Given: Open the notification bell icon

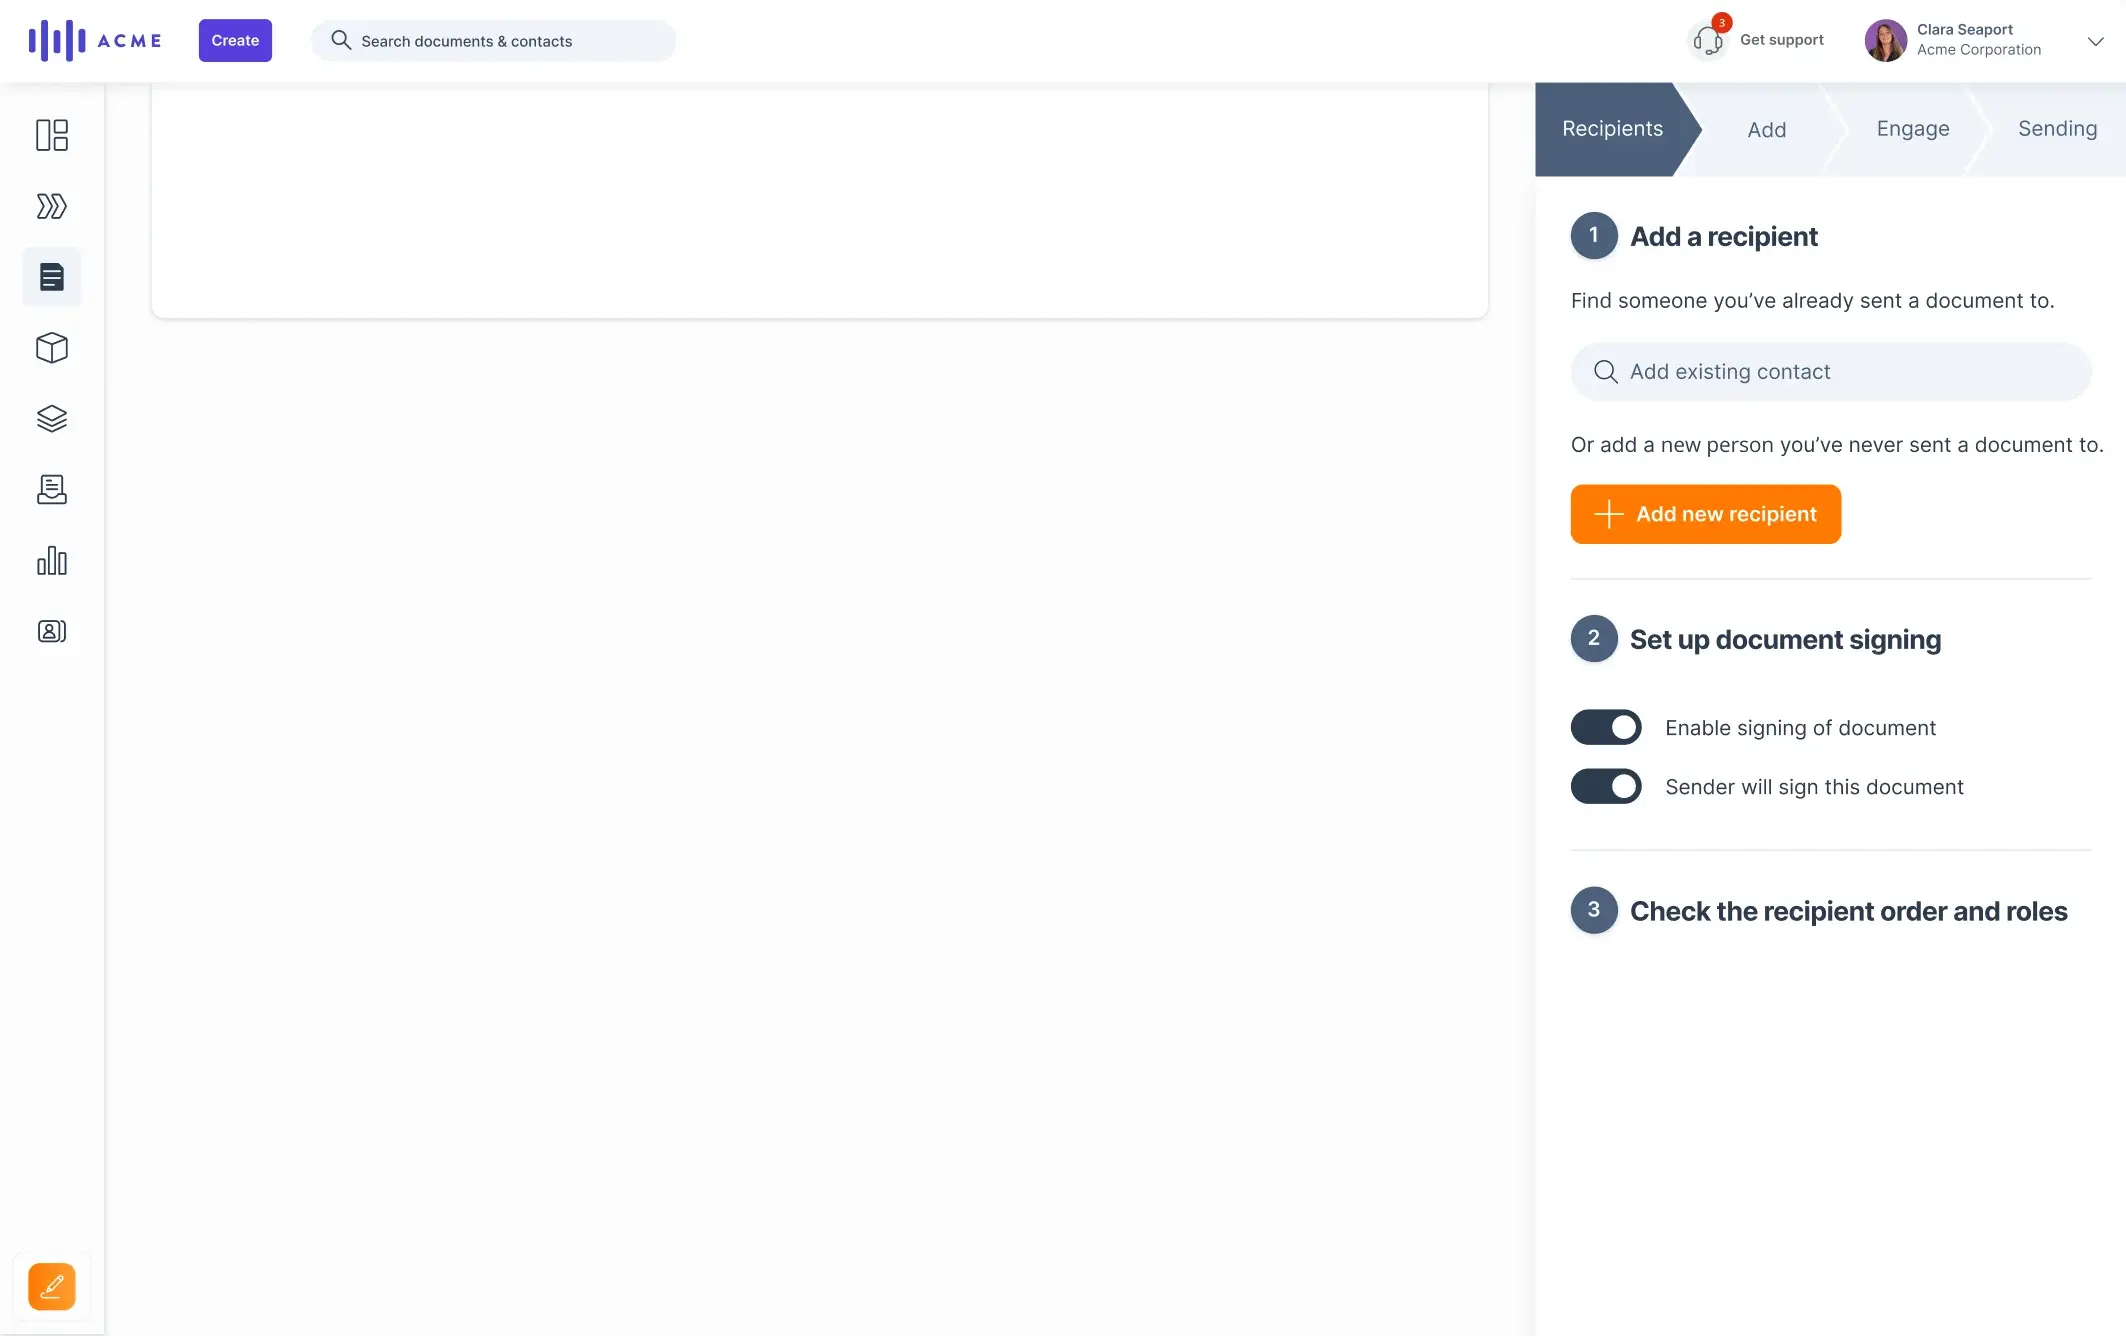Looking at the screenshot, I should 1706,40.
